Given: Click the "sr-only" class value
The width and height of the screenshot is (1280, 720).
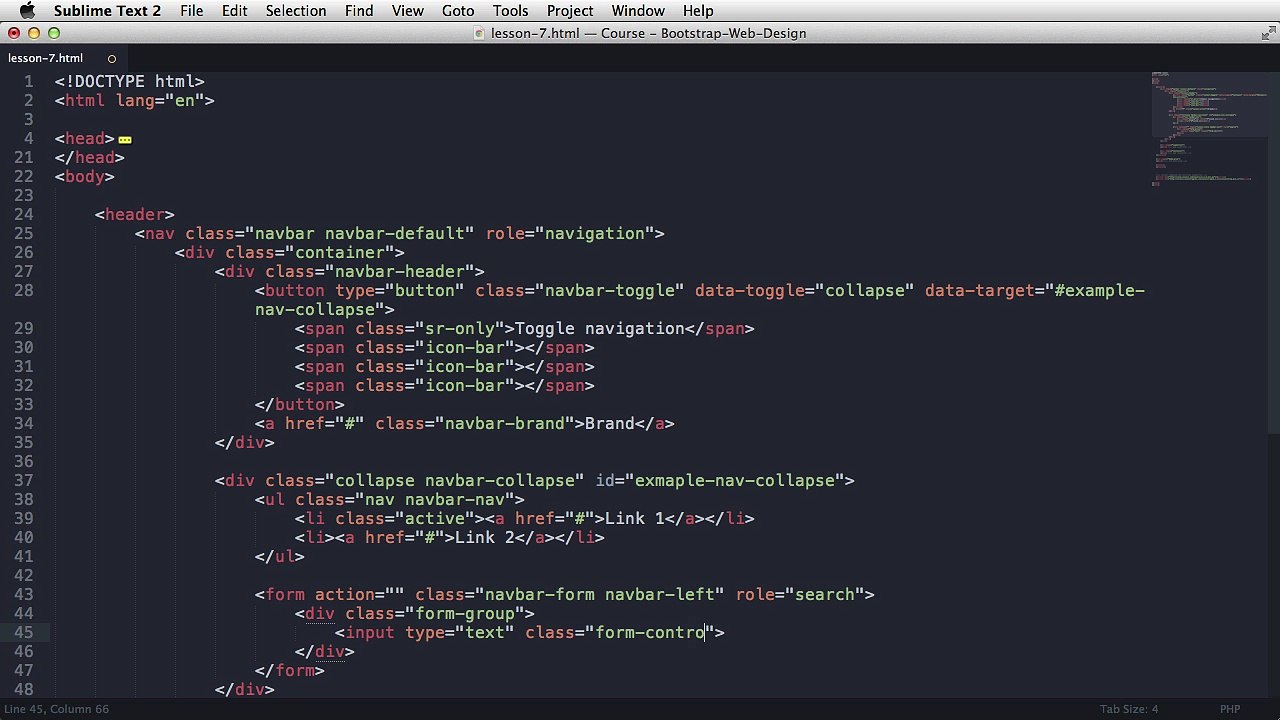Looking at the screenshot, I should pos(460,329).
